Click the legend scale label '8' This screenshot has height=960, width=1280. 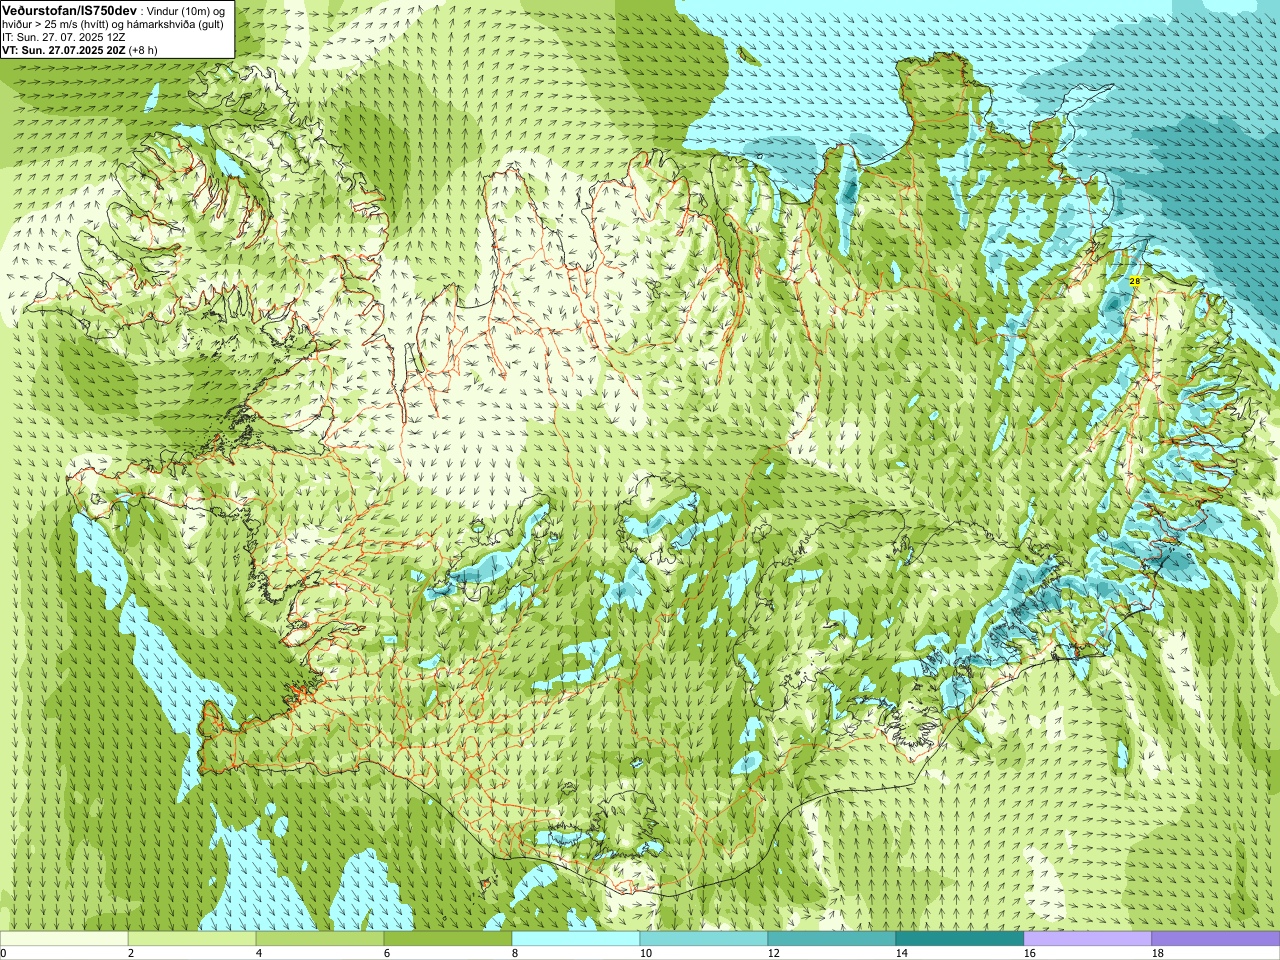tap(515, 953)
